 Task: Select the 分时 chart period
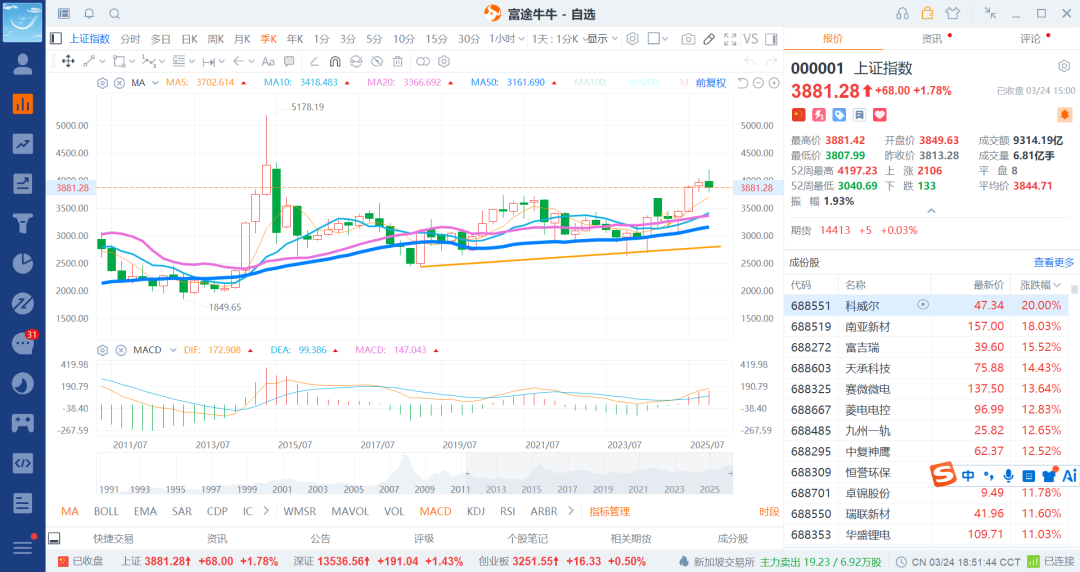[129, 39]
